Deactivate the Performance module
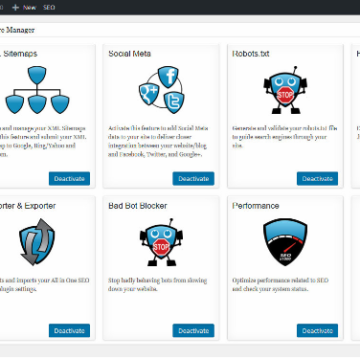360x360 pixels. click(x=317, y=331)
